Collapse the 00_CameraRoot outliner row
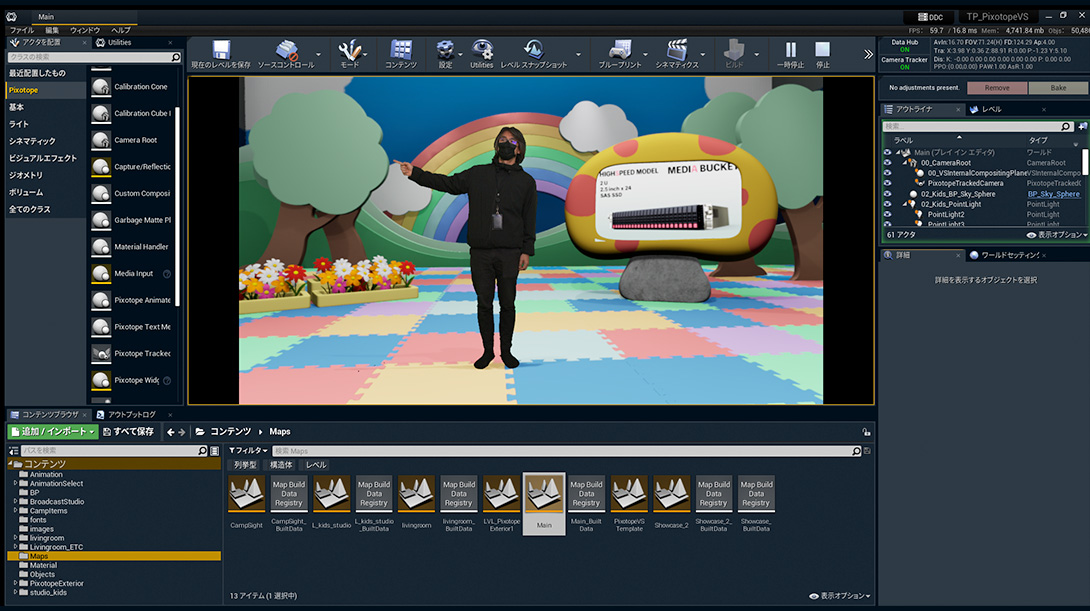 905,163
